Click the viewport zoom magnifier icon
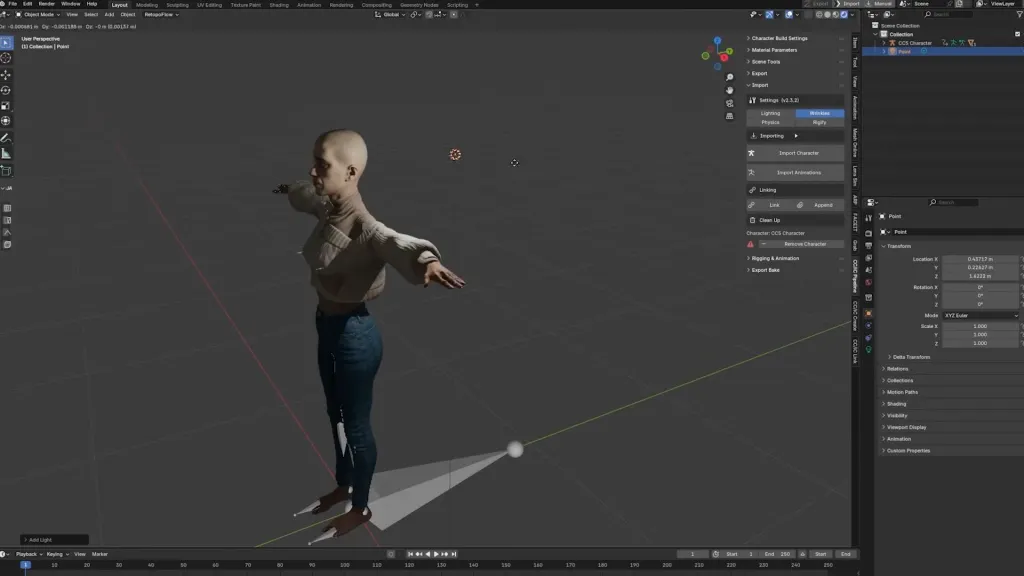Image resolution: width=1024 pixels, height=576 pixels. pyautogui.click(x=730, y=77)
